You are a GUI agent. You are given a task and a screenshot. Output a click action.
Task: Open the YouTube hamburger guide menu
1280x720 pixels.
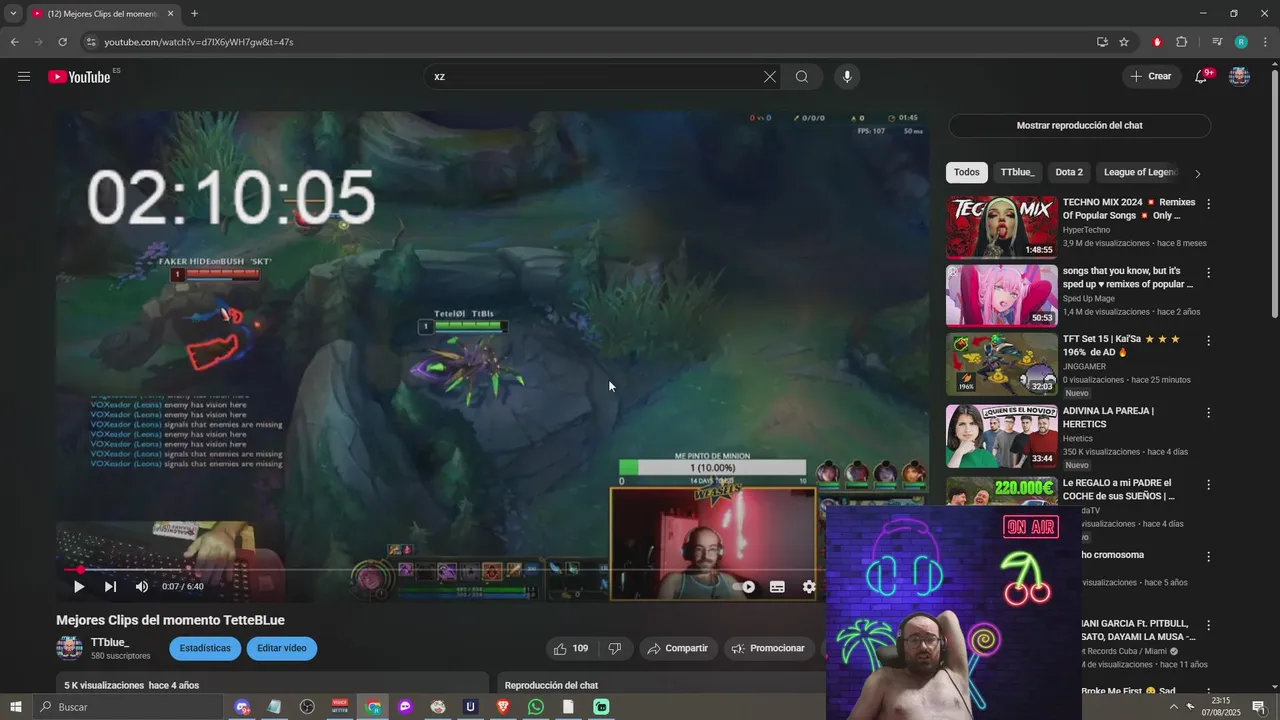(24, 76)
